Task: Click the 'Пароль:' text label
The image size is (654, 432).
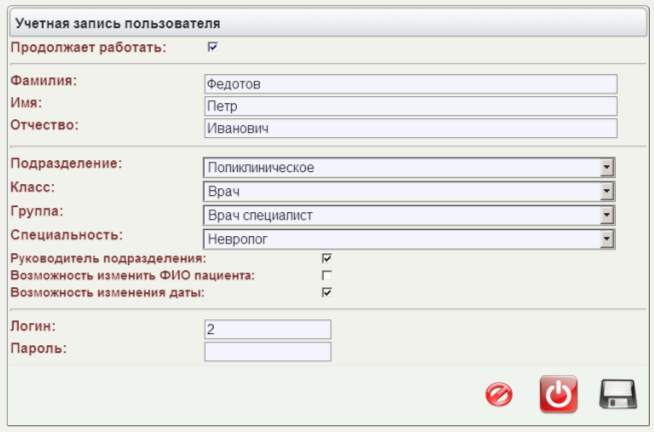Action: click(38, 348)
